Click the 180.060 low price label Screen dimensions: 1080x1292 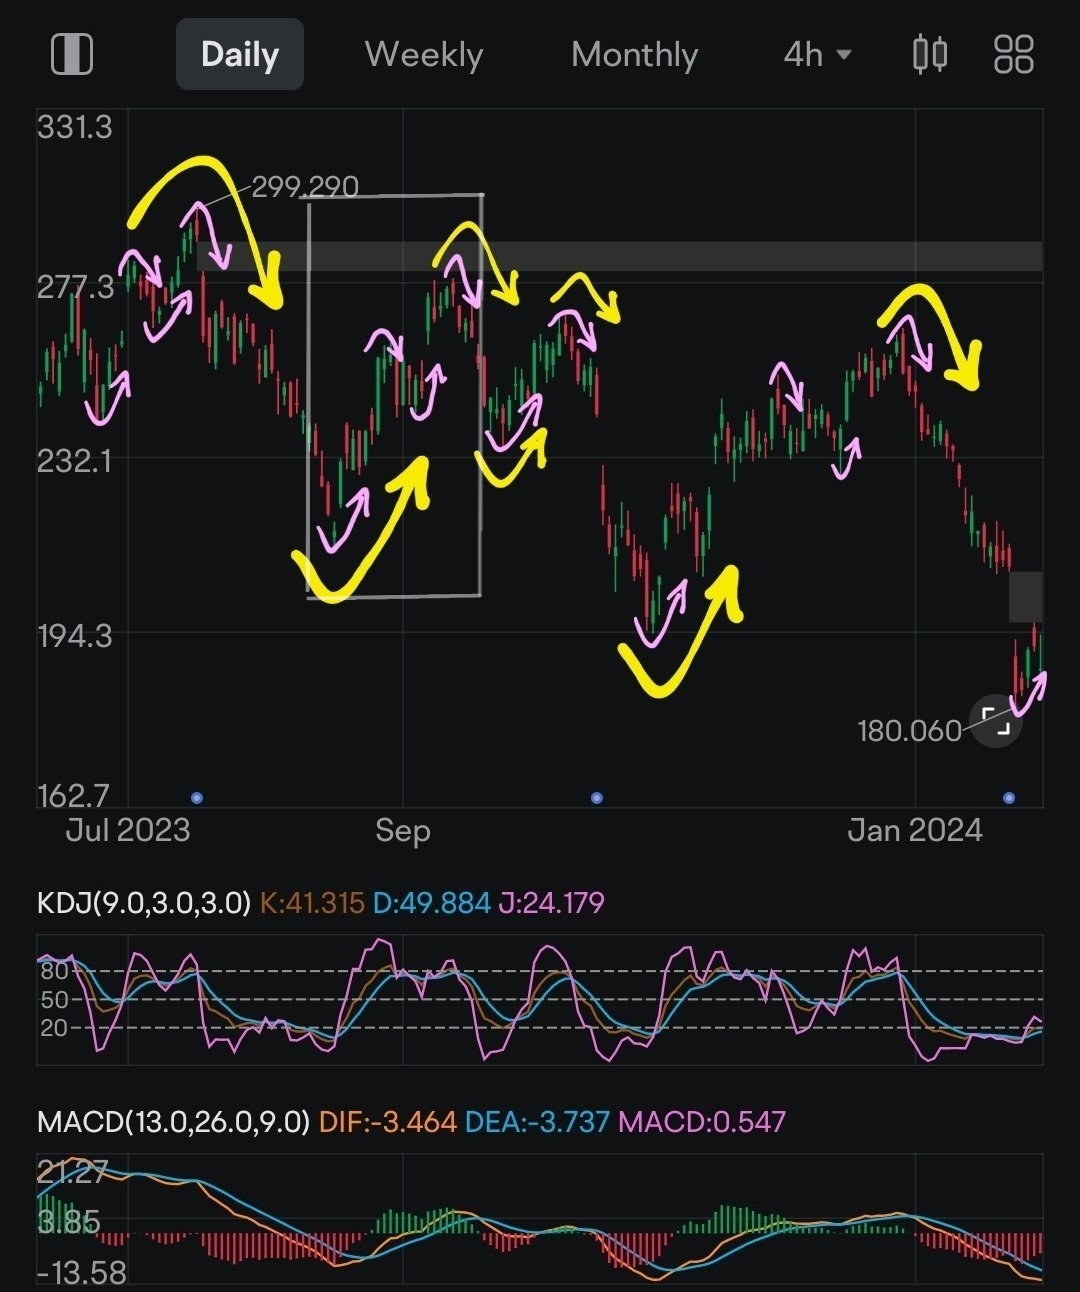(909, 731)
